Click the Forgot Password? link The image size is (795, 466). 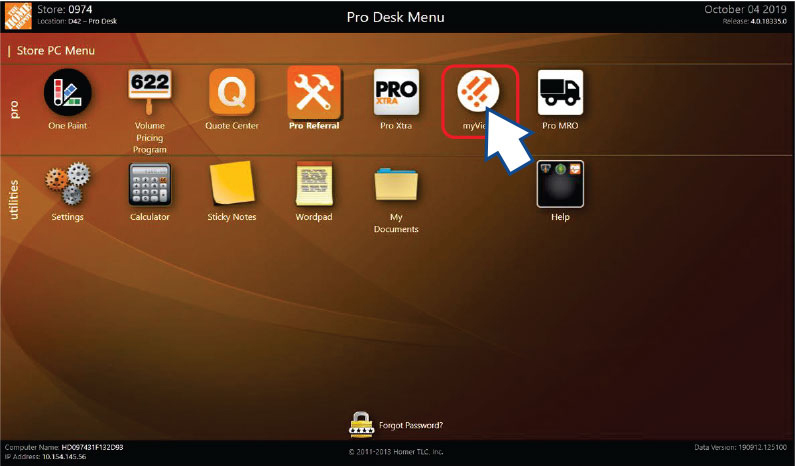point(411,425)
